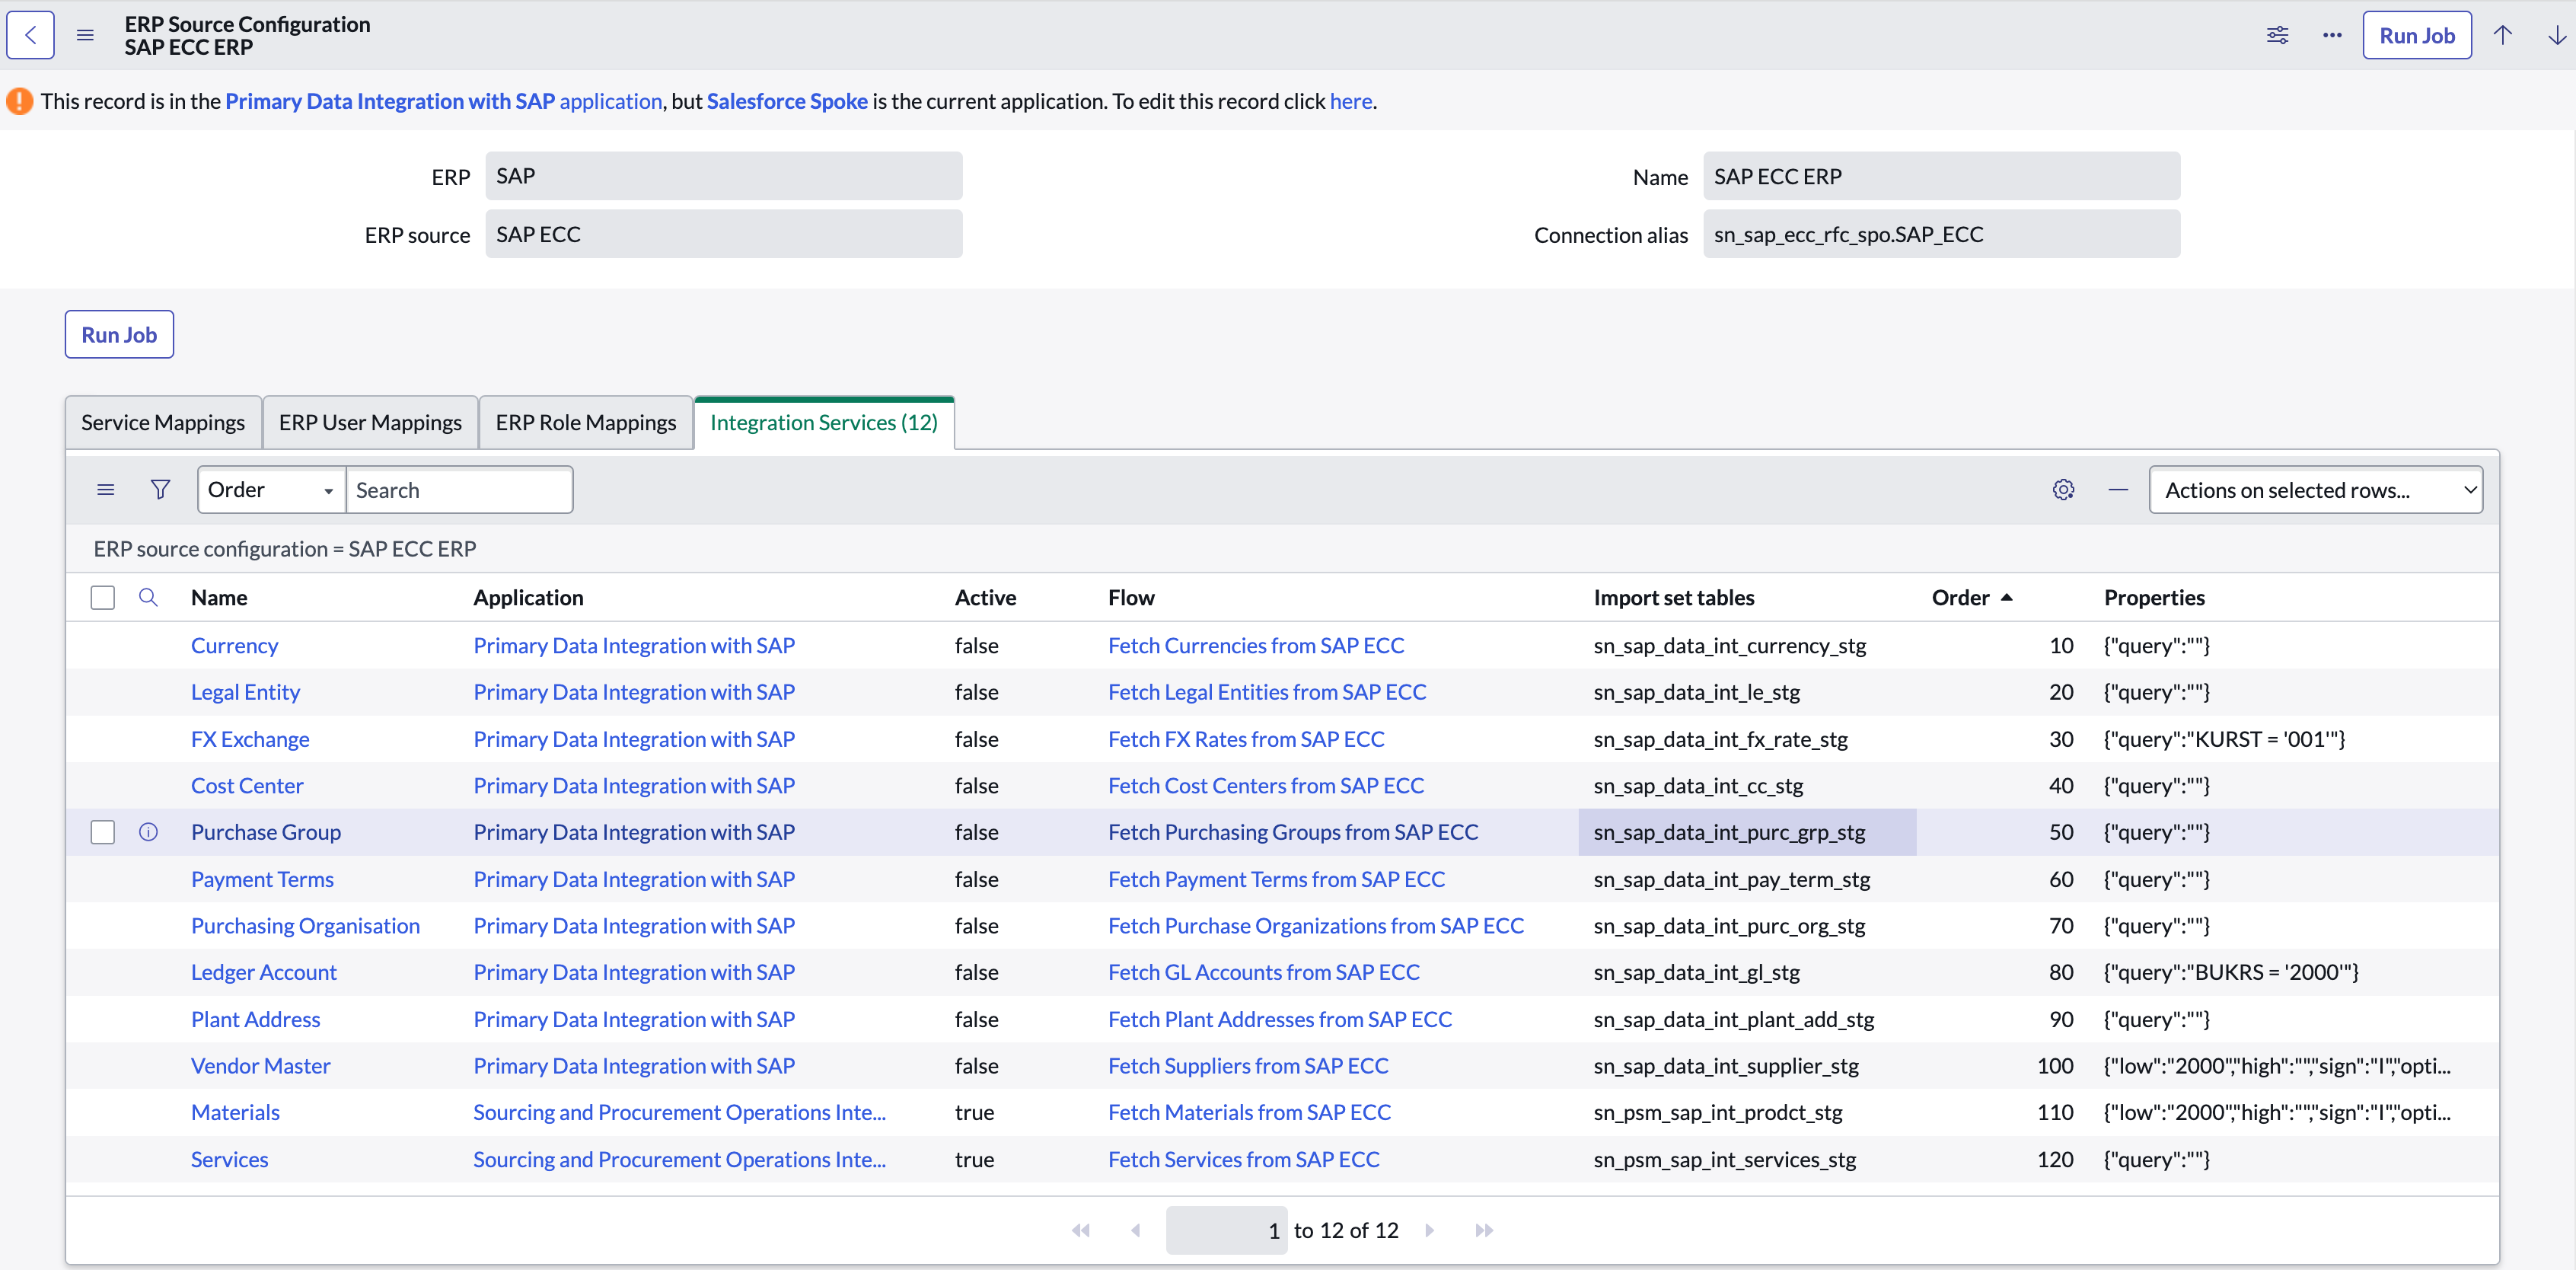Click the Name field SAP ECC ERP
Viewport: 2576px width, 1270px height.
click(x=1941, y=176)
